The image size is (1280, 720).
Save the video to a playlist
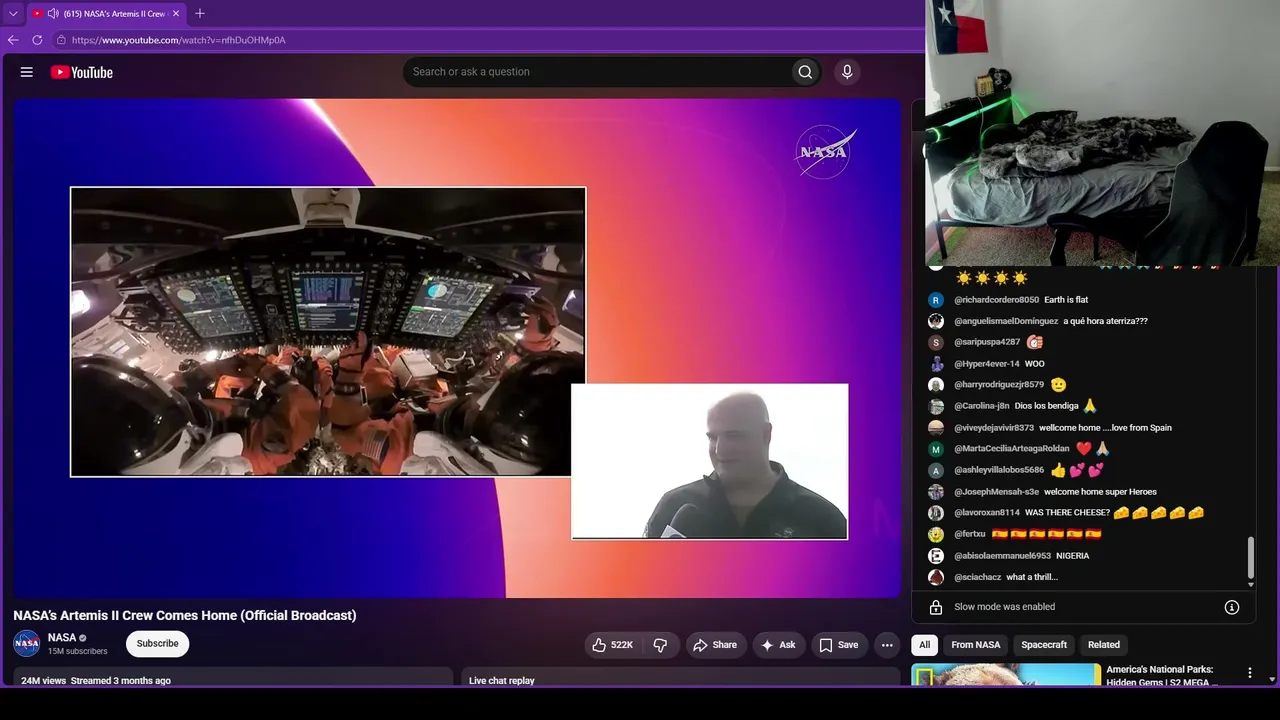pos(839,645)
